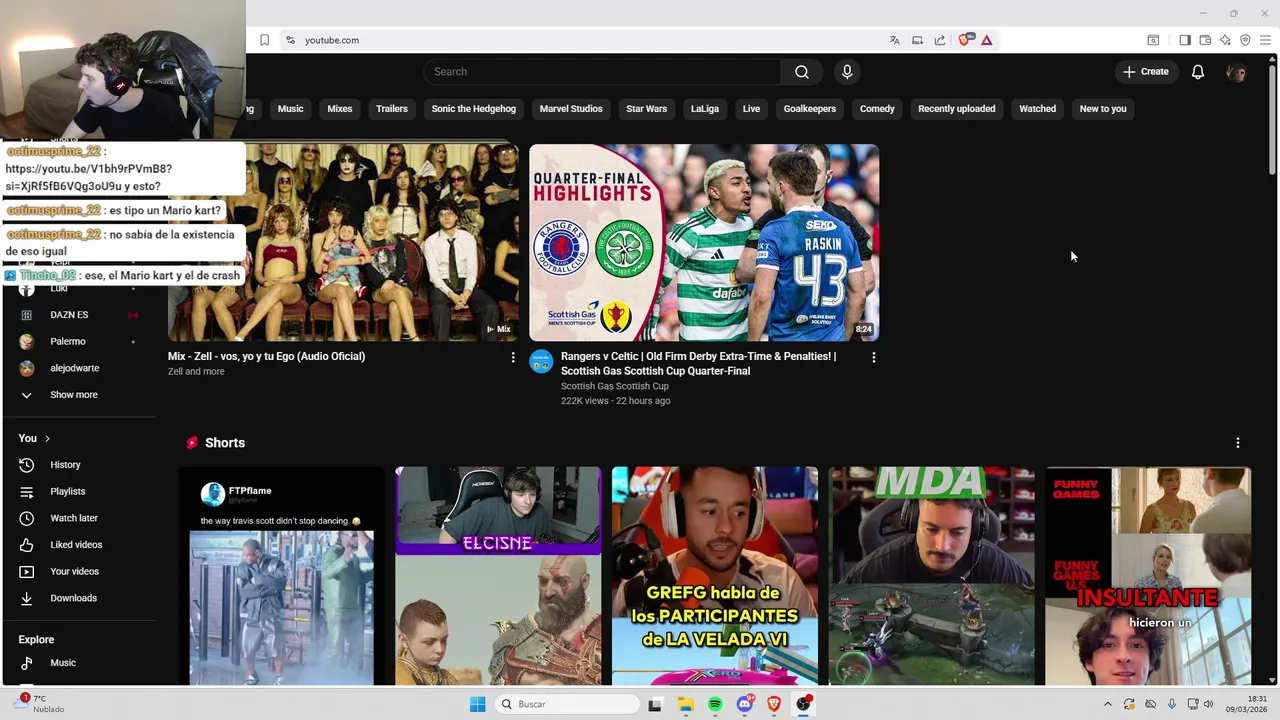This screenshot has height=720, width=1280.
Task: Open options menu for Rangers v Celtic video
Action: point(873,357)
